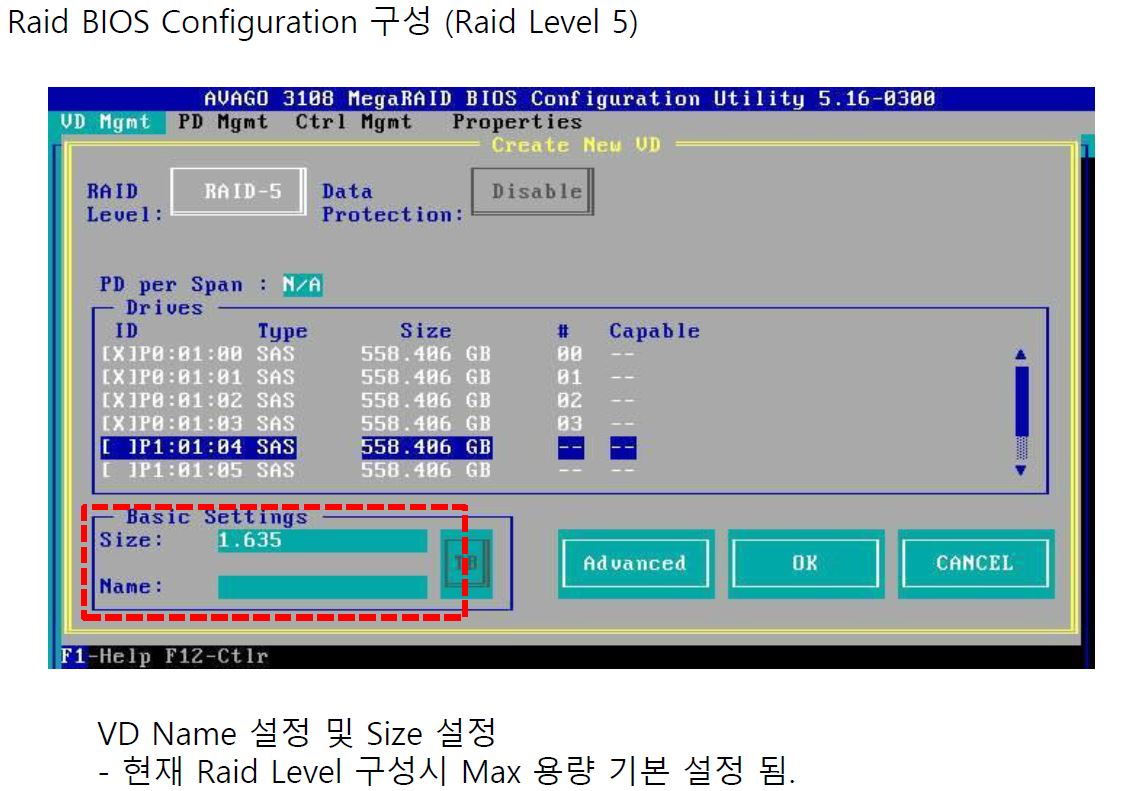Click the drives list scrollbar thumb

click(1020, 400)
